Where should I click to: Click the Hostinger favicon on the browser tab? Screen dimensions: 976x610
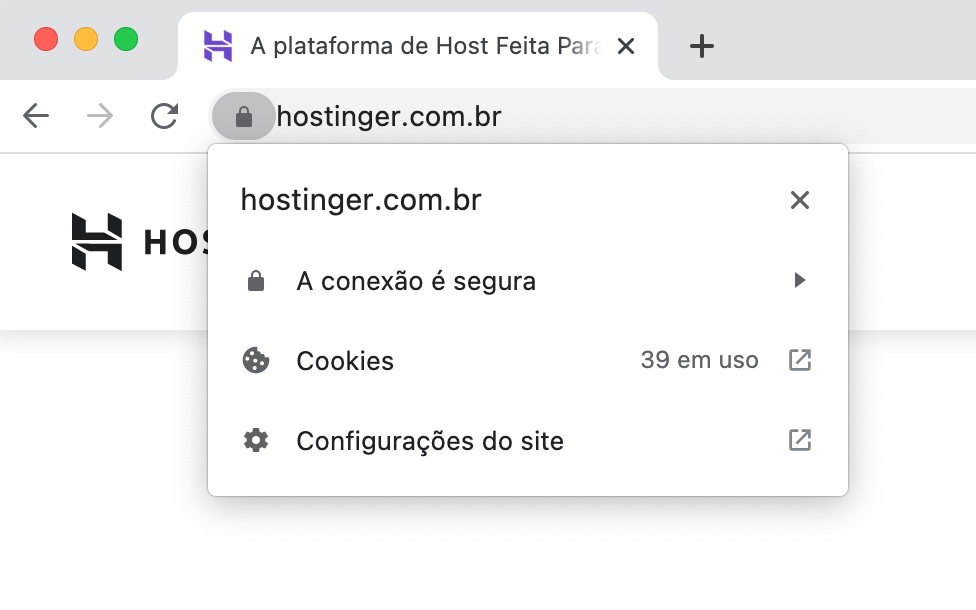pos(216,45)
